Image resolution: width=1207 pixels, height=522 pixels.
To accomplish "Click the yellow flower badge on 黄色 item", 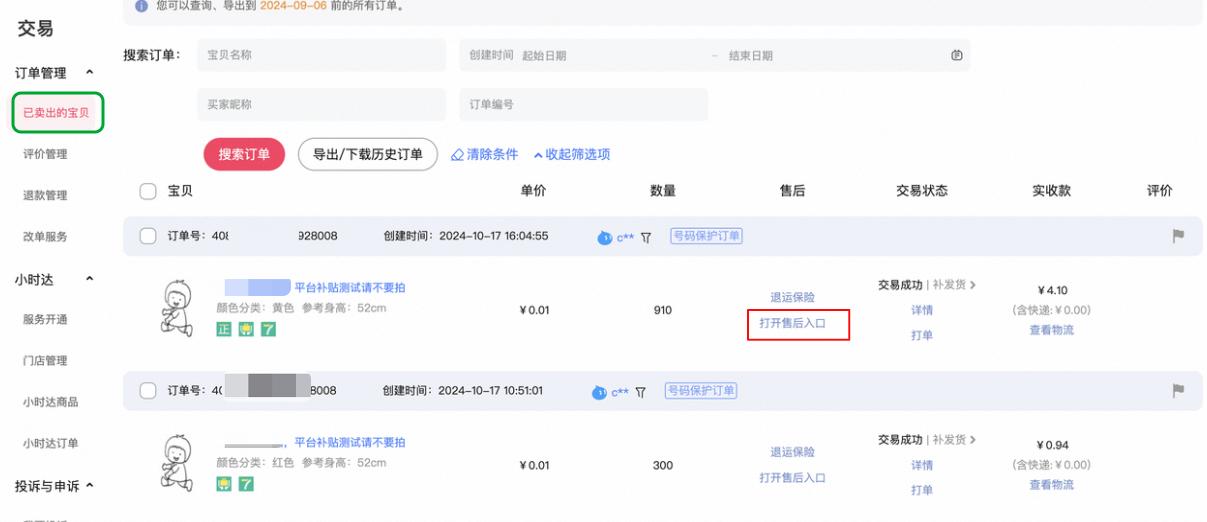I will [x=246, y=329].
